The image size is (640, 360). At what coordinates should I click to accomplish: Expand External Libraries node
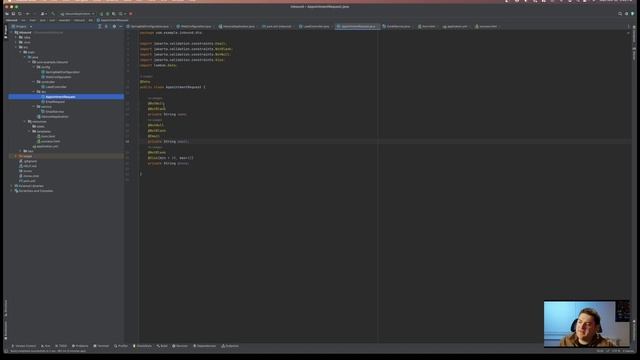pos(11,186)
